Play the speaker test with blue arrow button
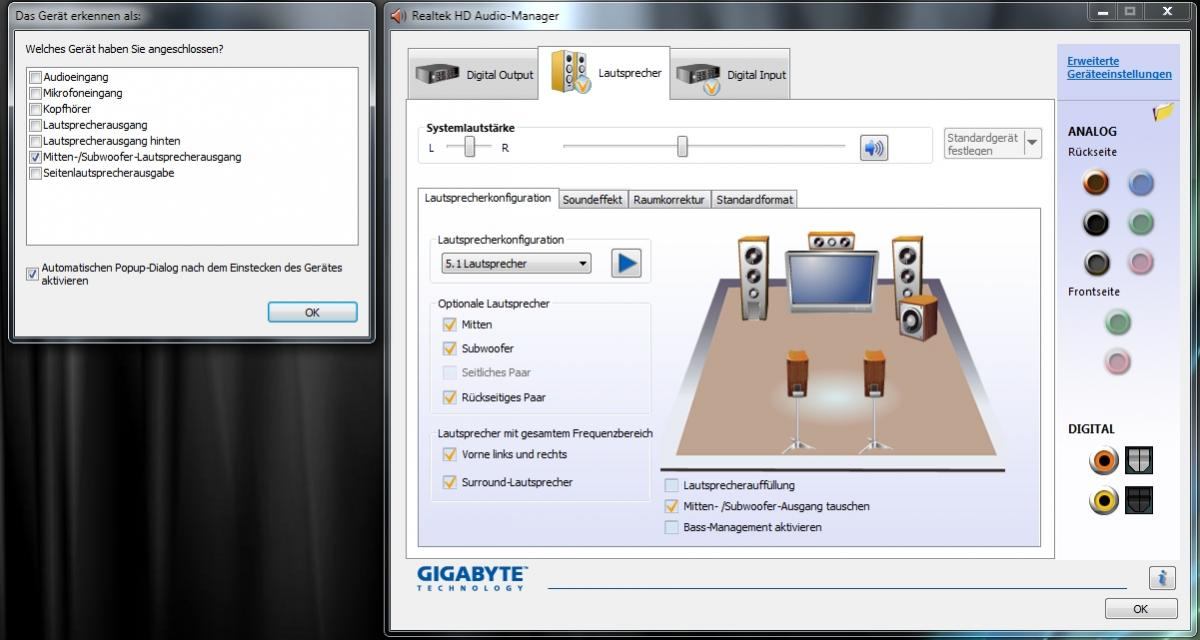 point(626,263)
